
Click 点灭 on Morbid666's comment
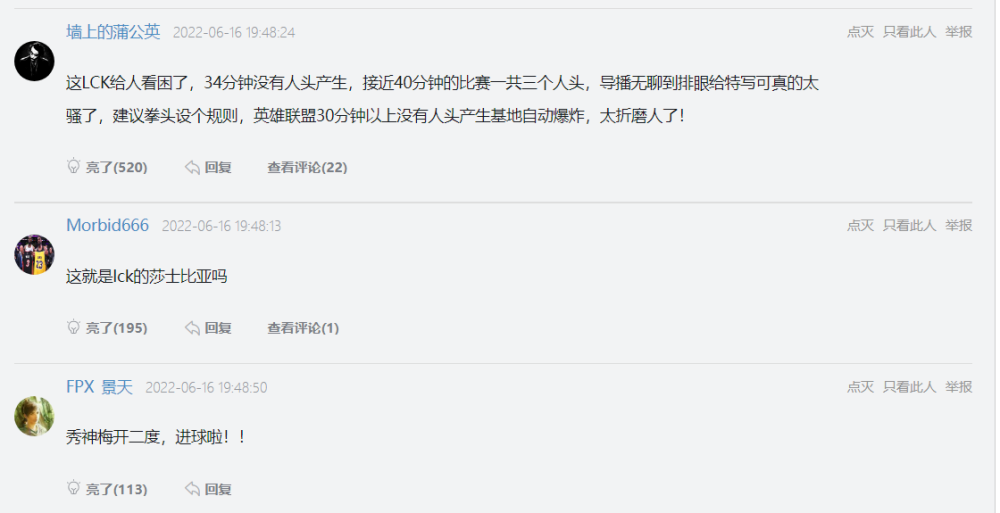point(860,225)
